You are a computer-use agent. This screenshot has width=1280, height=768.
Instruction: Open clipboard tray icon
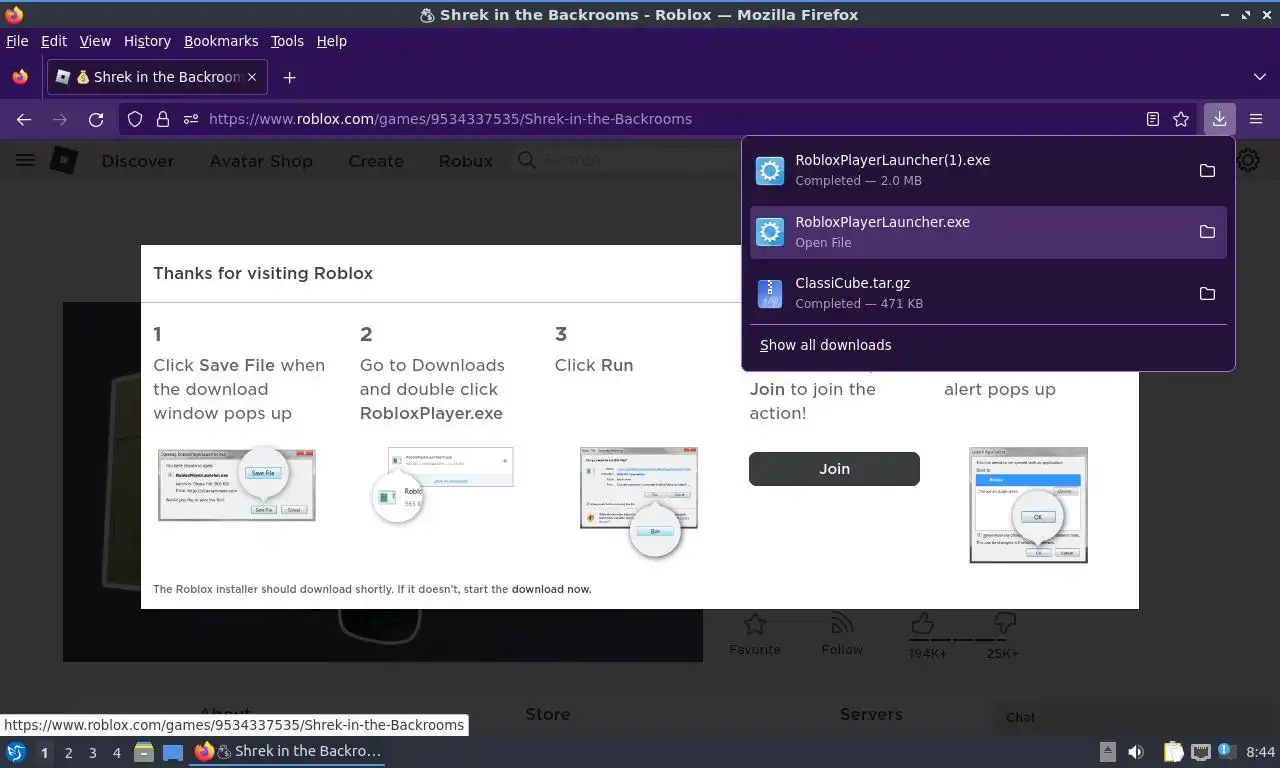[1173, 752]
